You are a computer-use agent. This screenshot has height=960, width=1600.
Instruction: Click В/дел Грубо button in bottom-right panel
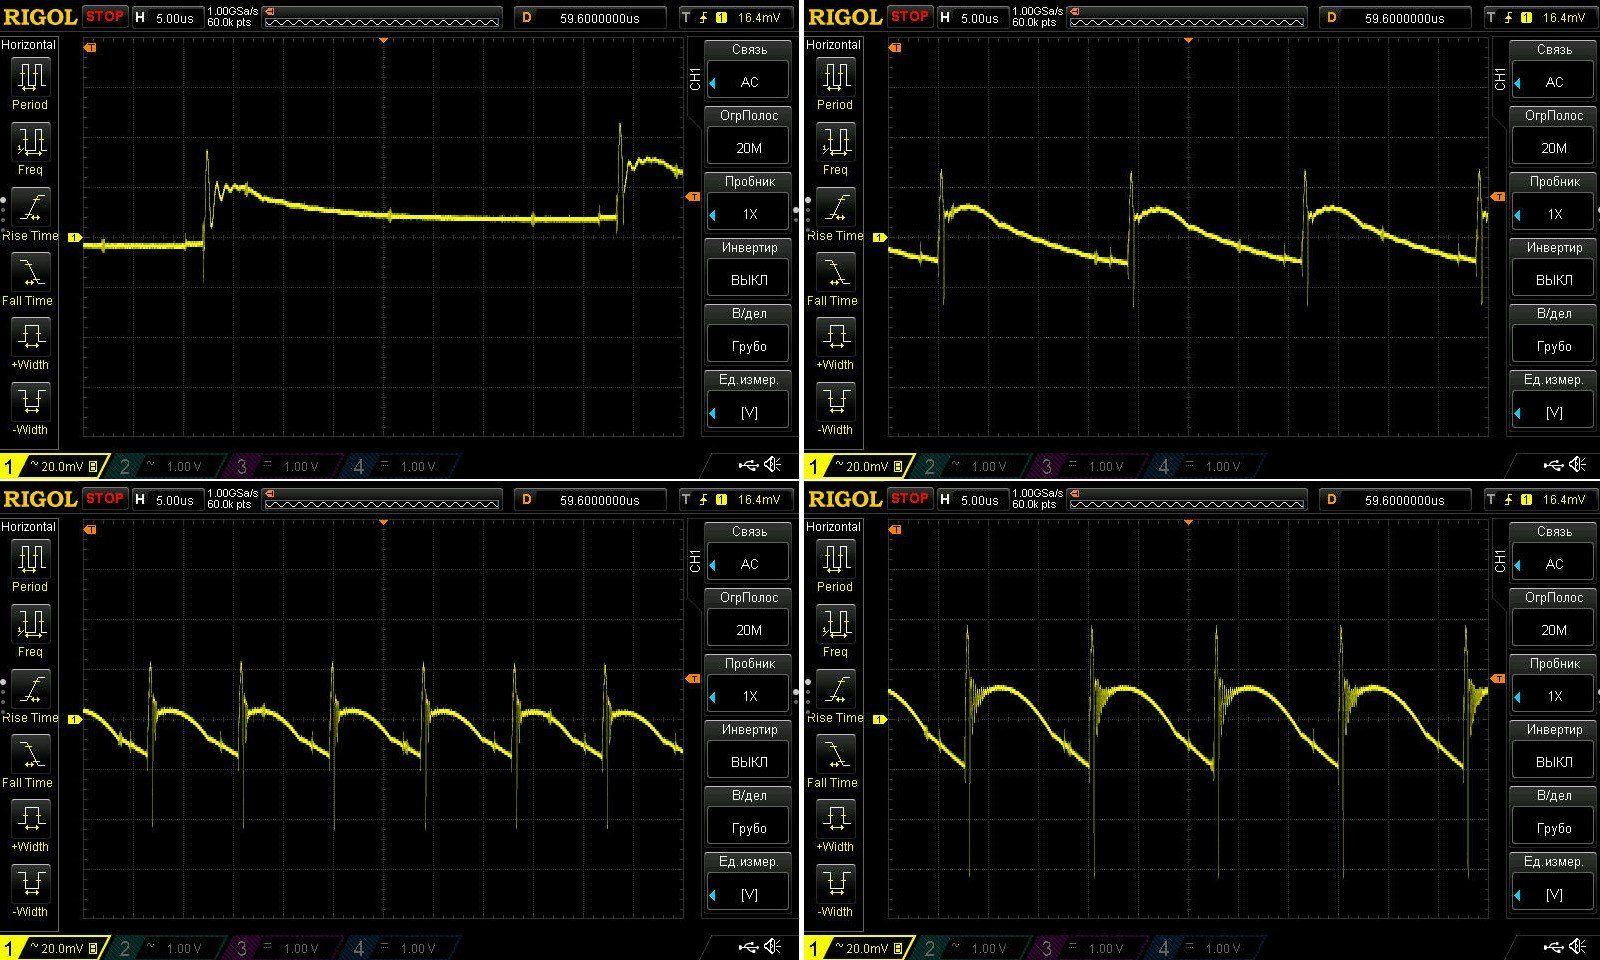tap(1554, 813)
